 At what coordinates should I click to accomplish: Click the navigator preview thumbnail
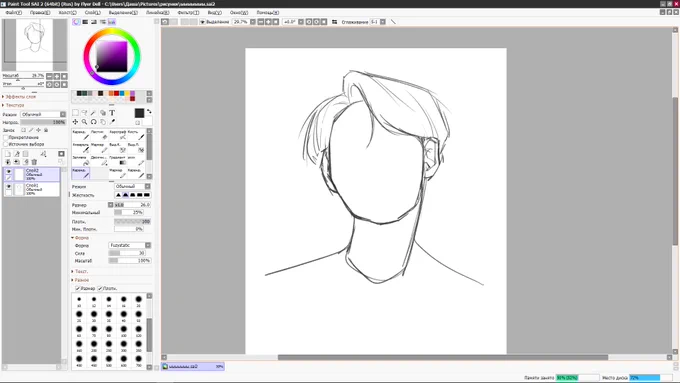35,44
